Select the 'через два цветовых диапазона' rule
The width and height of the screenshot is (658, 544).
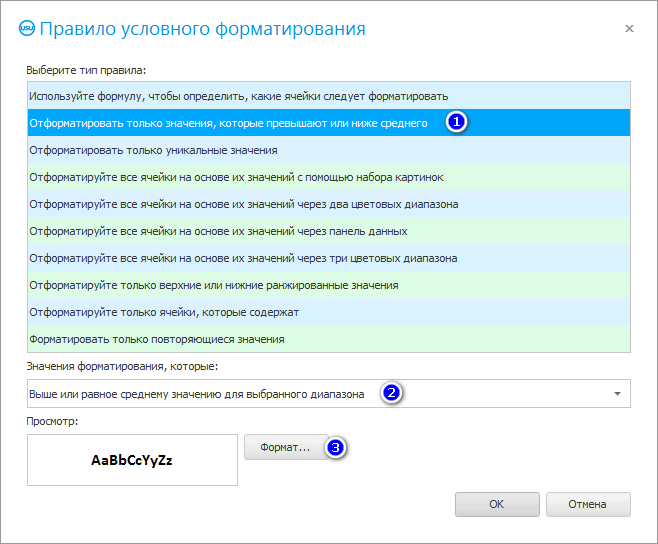pyautogui.click(x=244, y=204)
